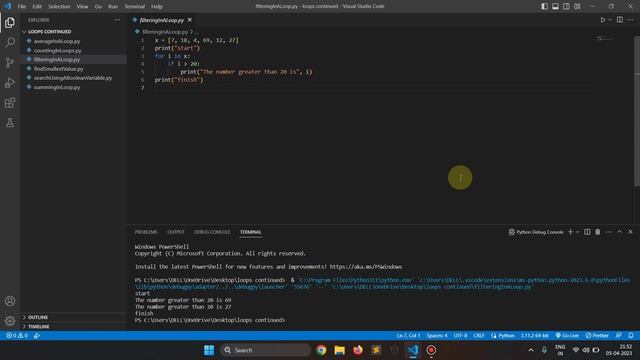The width and height of the screenshot is (640, 360).
Task: Open the Search view in activity bar
Action: point(10,42)
